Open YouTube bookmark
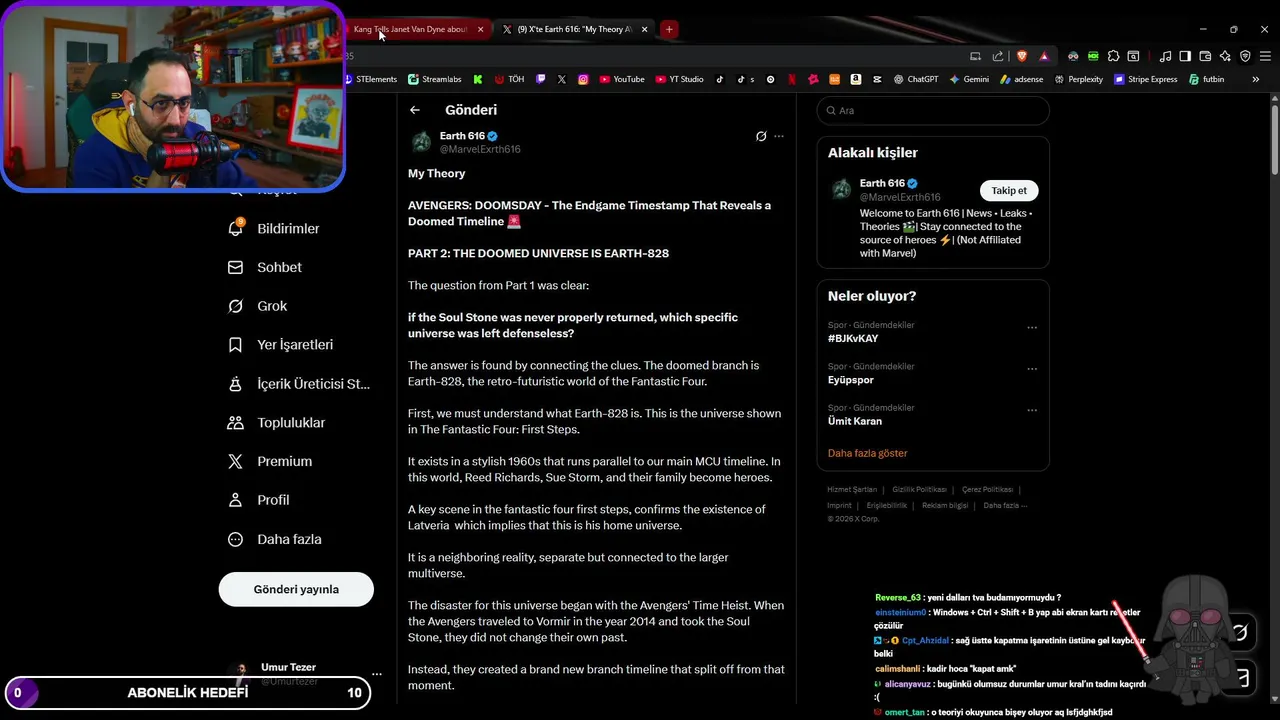Viewport: 1280px width, 720px height. 622,79
